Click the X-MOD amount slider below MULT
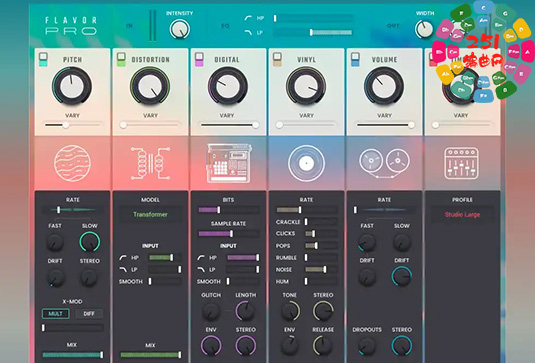The height and width of the screenshot is (363, 535). point(72,328)
